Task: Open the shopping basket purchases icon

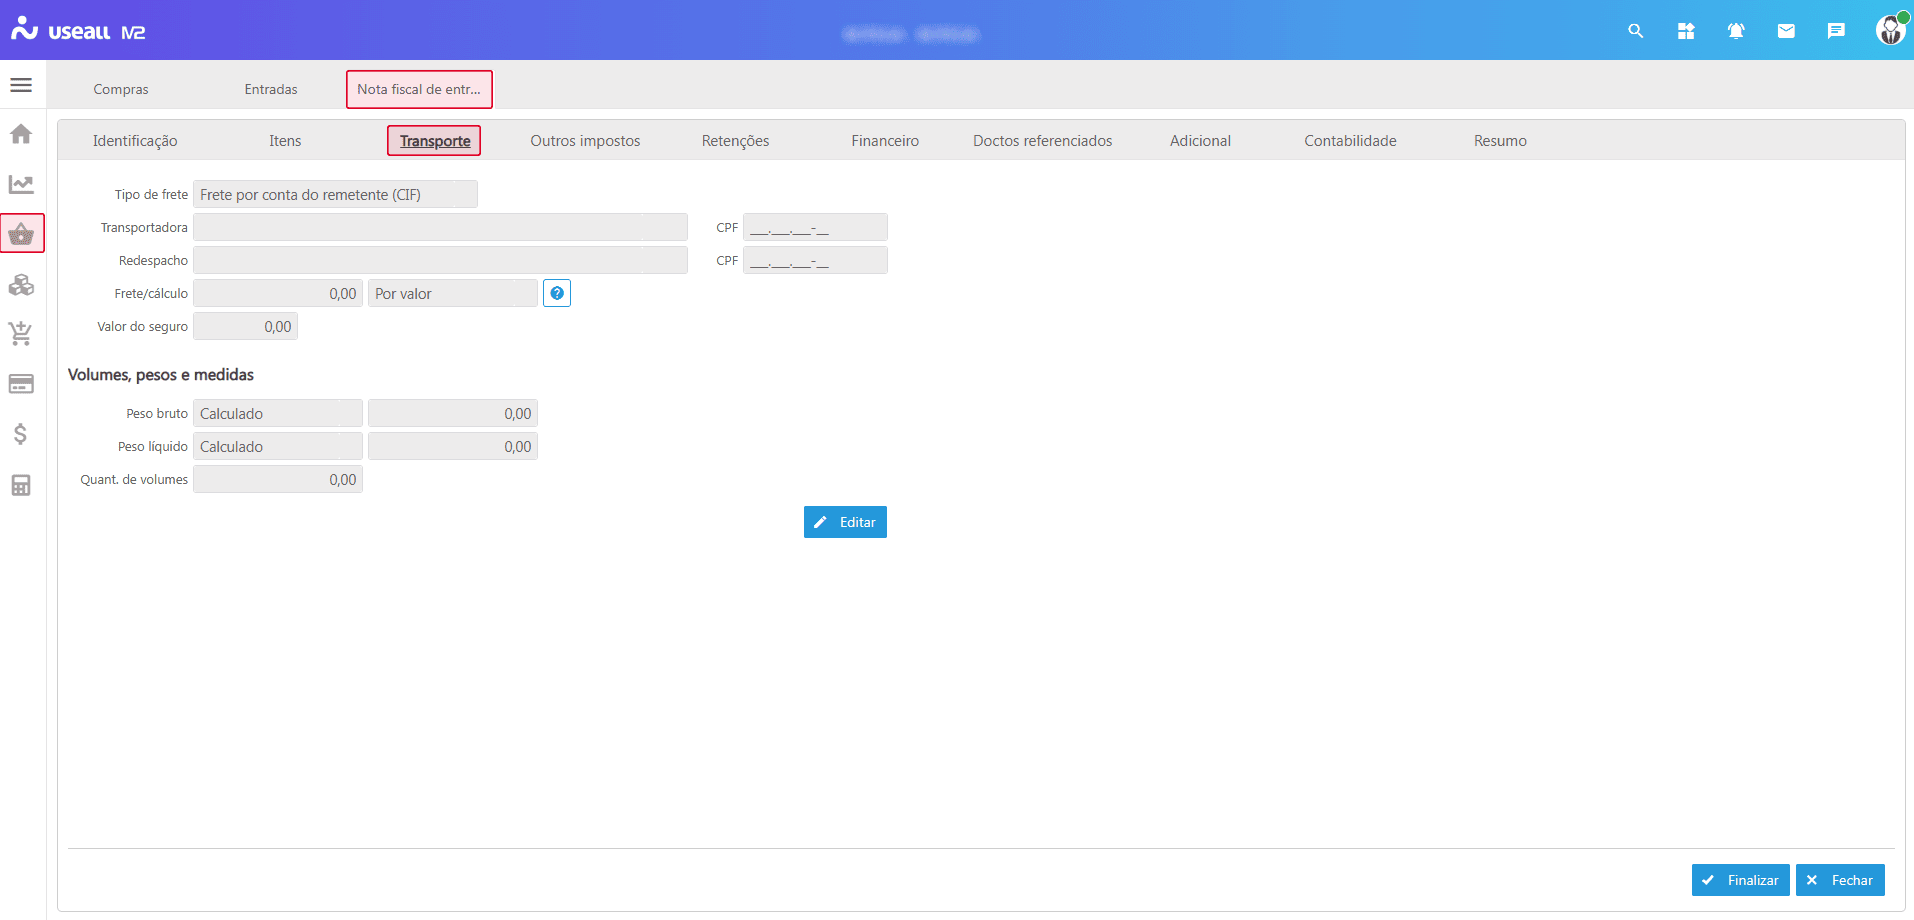Action: click(22, 234)
